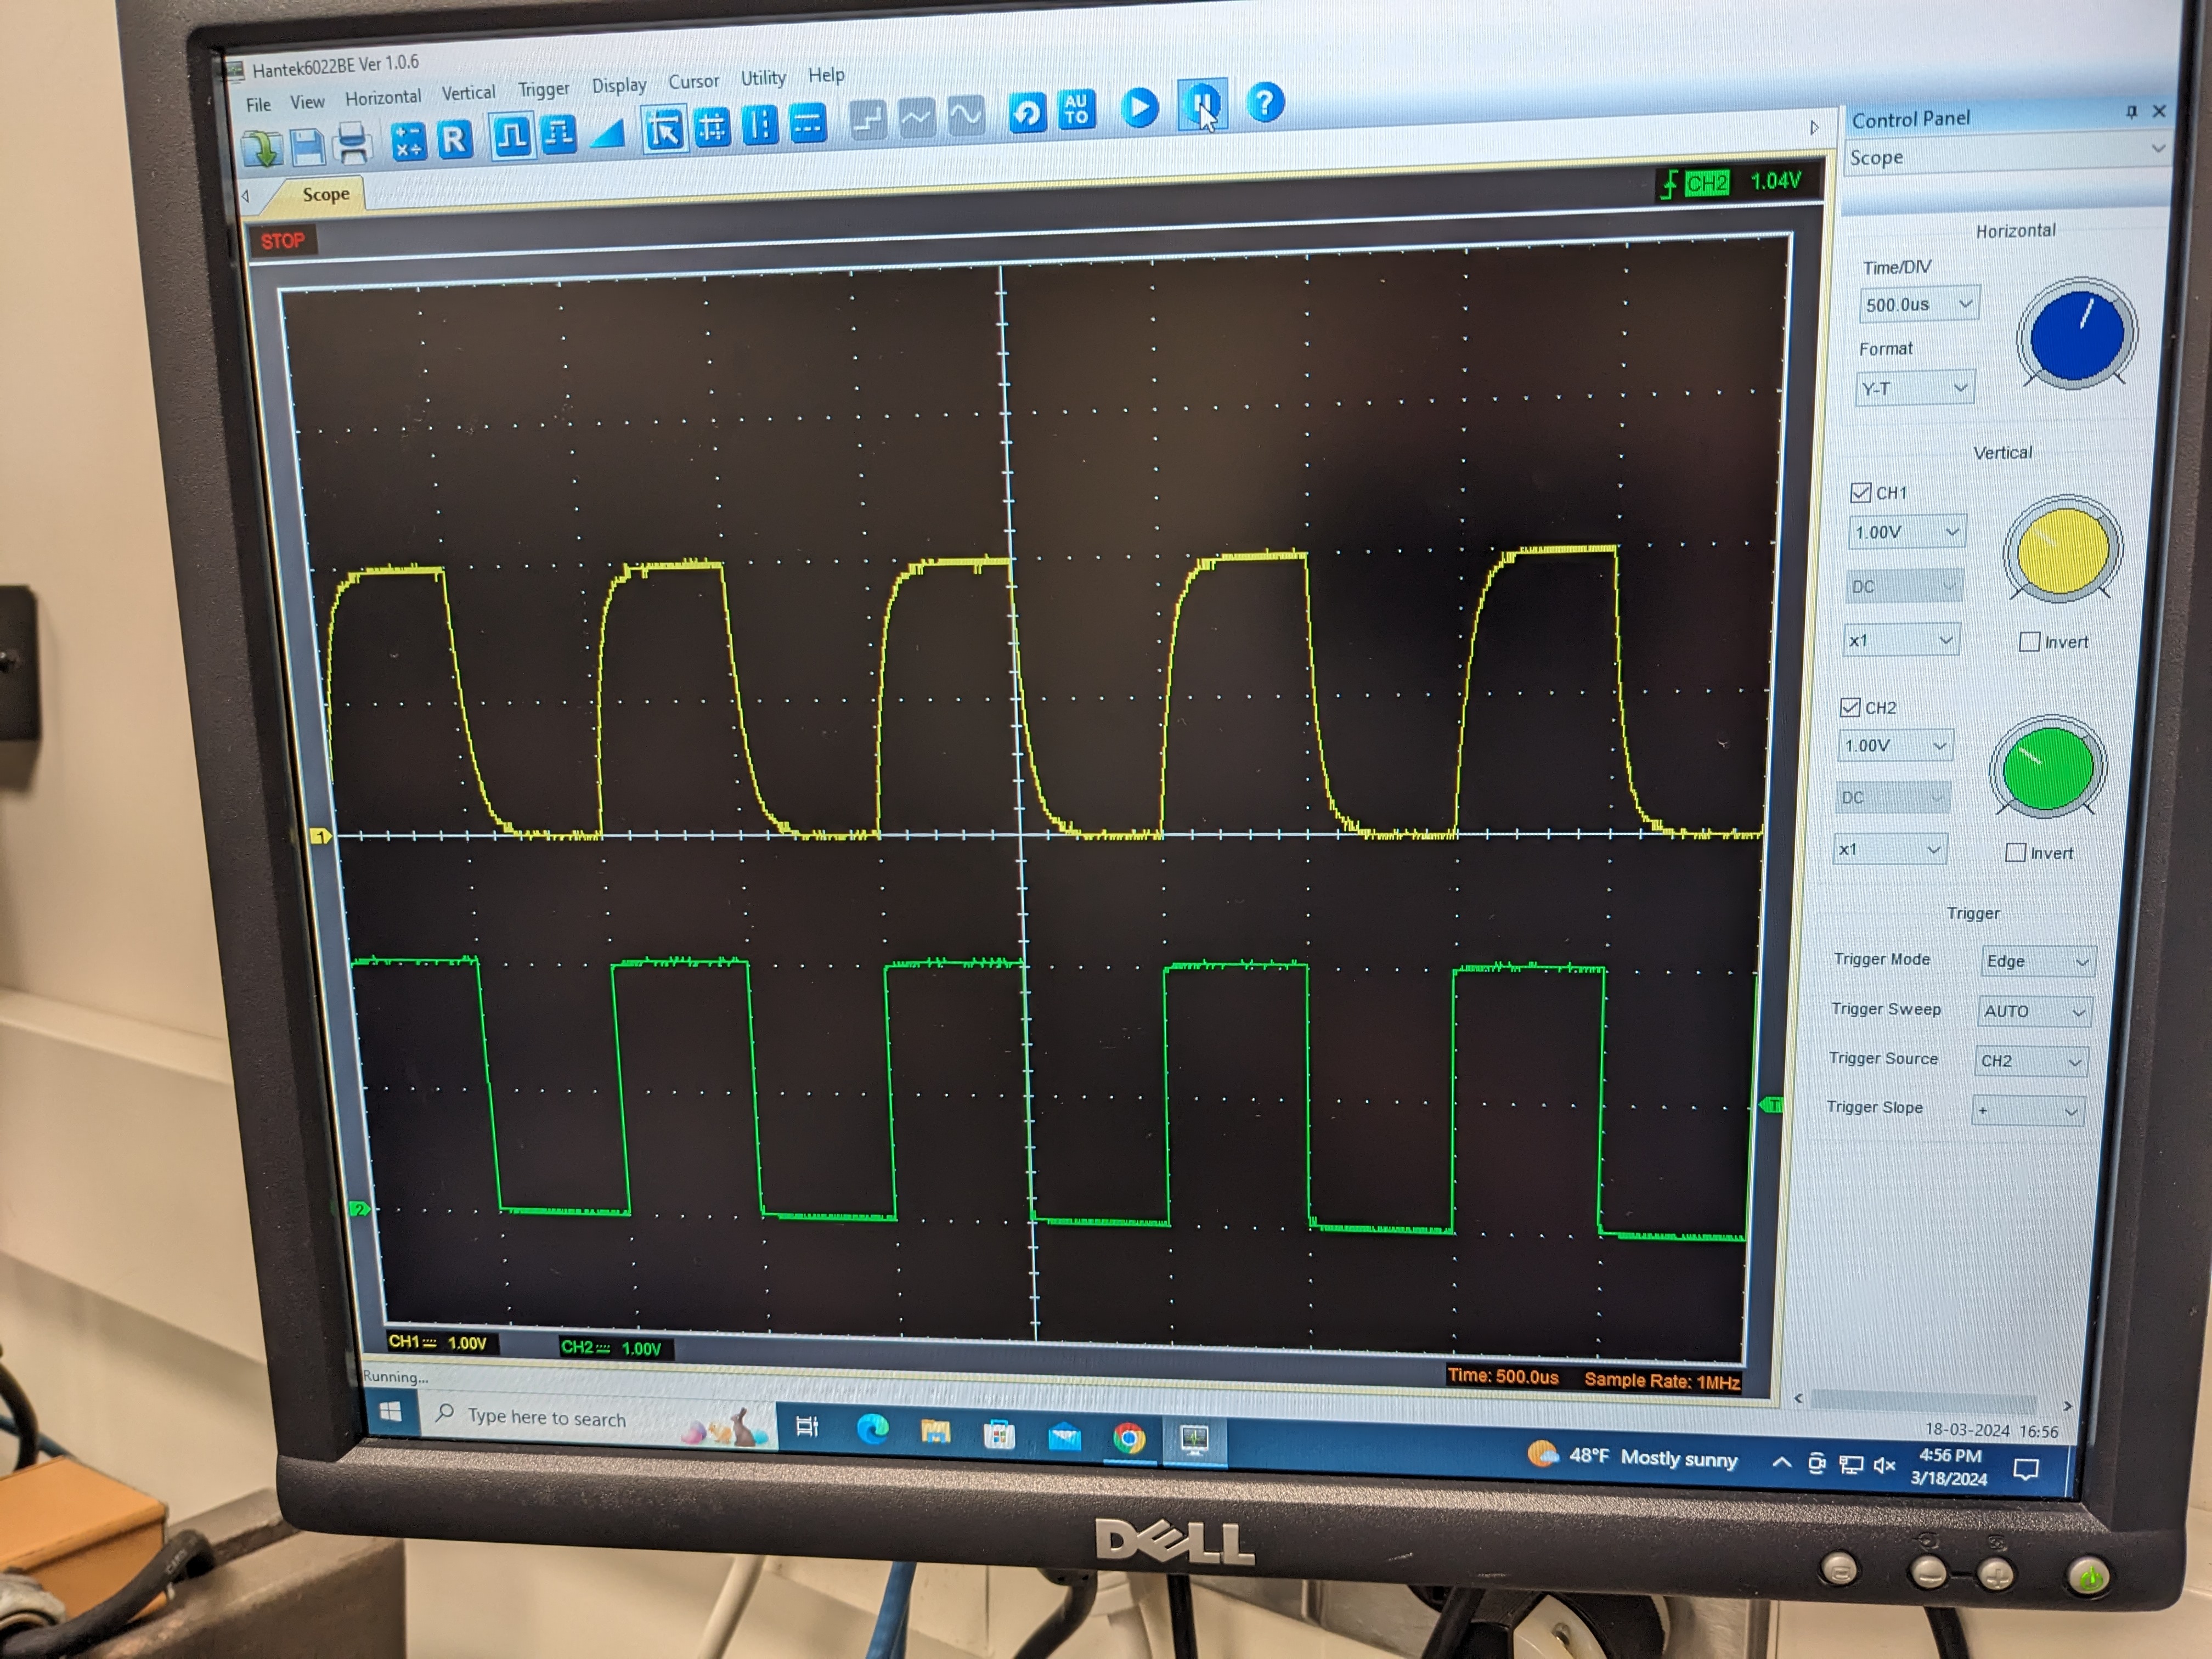Click the AUTO set toolbar icon

coord(1076,109)
